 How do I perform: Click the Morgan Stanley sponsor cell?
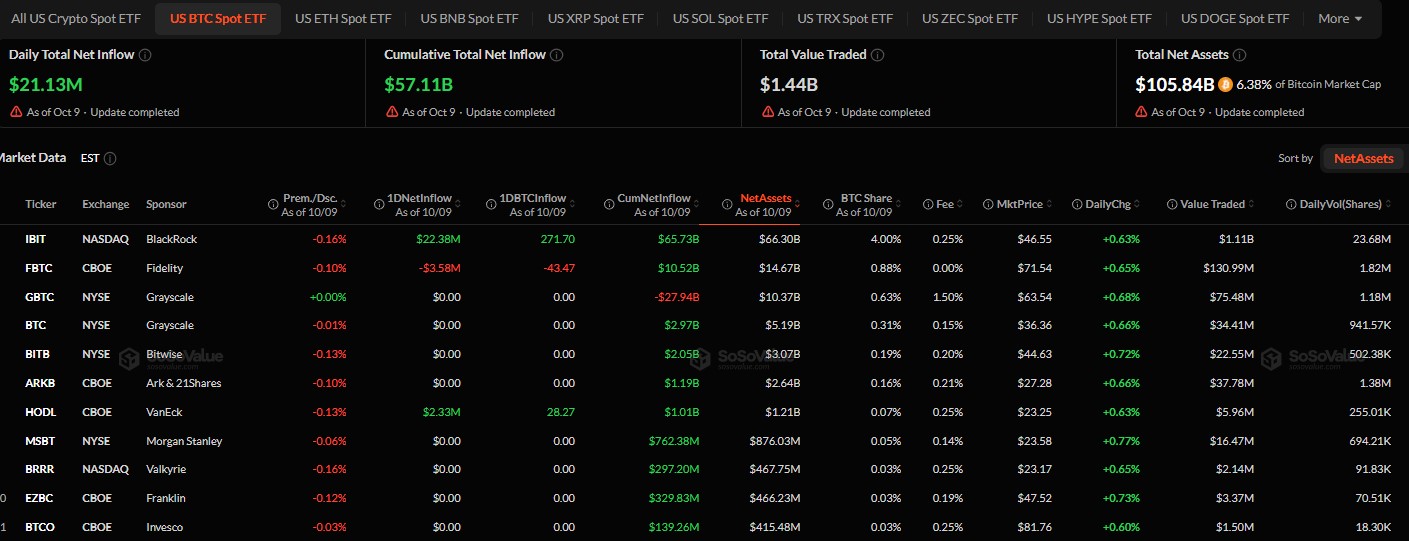(x=184, y=441)
